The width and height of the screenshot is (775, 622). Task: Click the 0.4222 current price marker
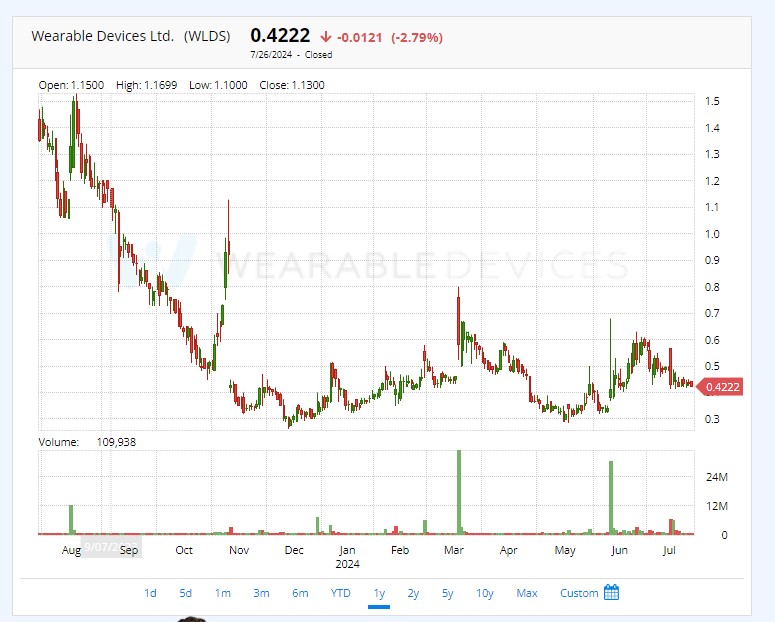click(x=720, y=387)
